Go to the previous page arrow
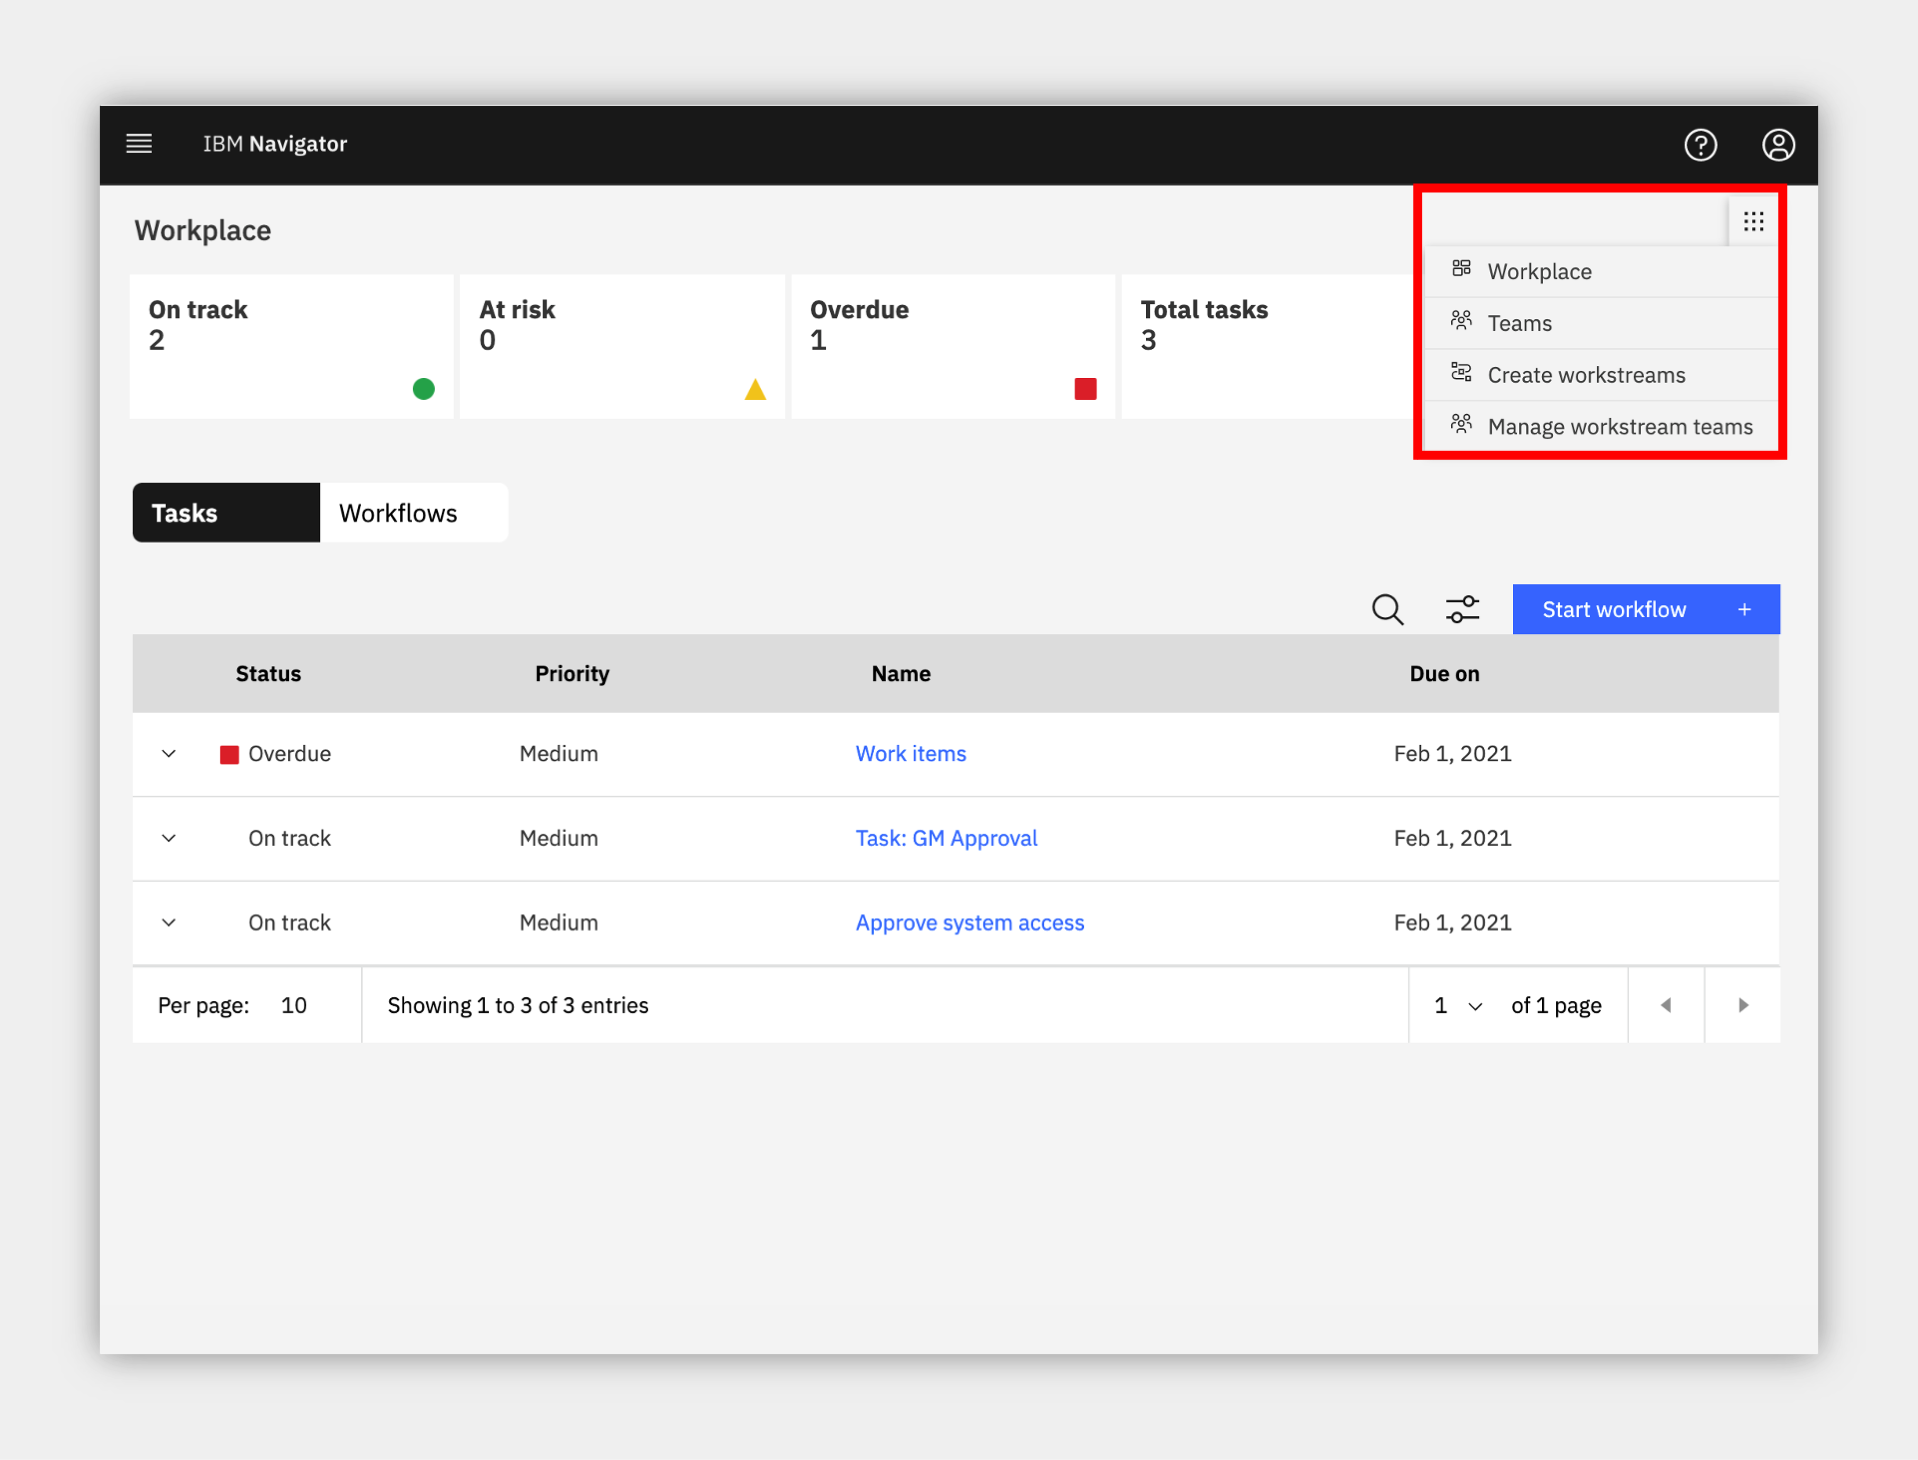 pos(1666,1005)
